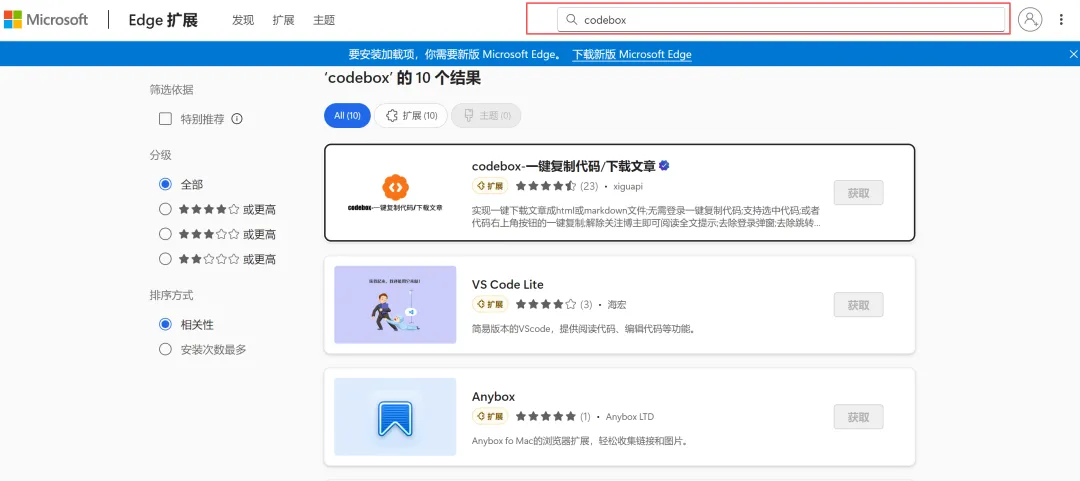Image resolution: width=1080 pixels, height=481 pixels.
Task: Open the VS Code Lite title
Action: [508, 285]
